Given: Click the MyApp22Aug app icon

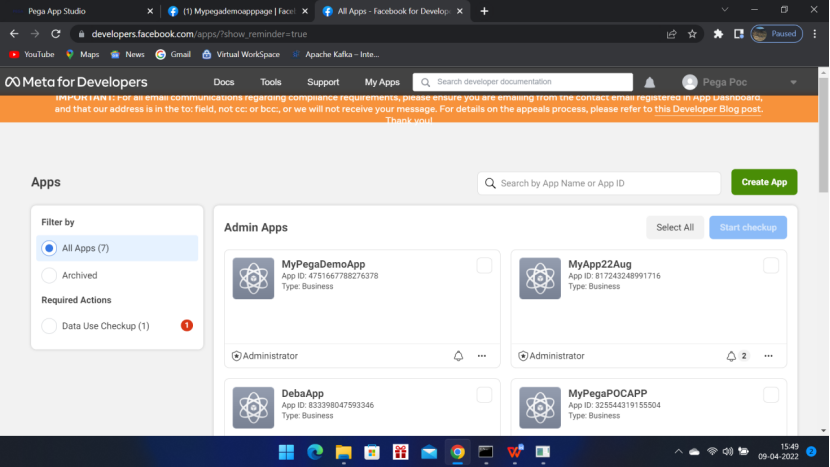Looking at the screenshot, I should [540, 279].
